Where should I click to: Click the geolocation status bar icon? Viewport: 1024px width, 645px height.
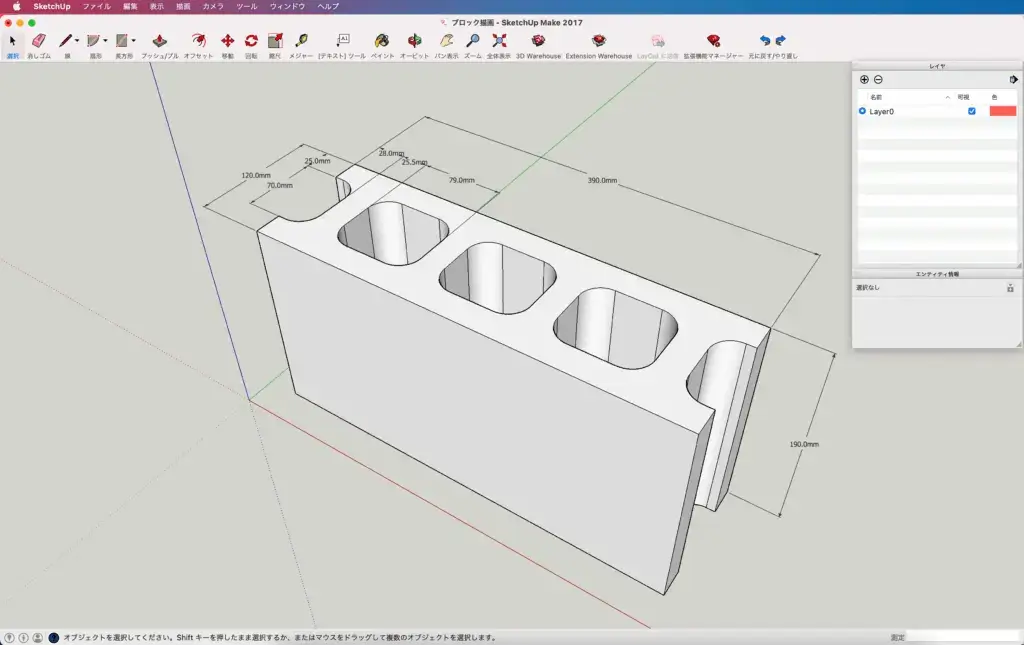coord(9,638)
